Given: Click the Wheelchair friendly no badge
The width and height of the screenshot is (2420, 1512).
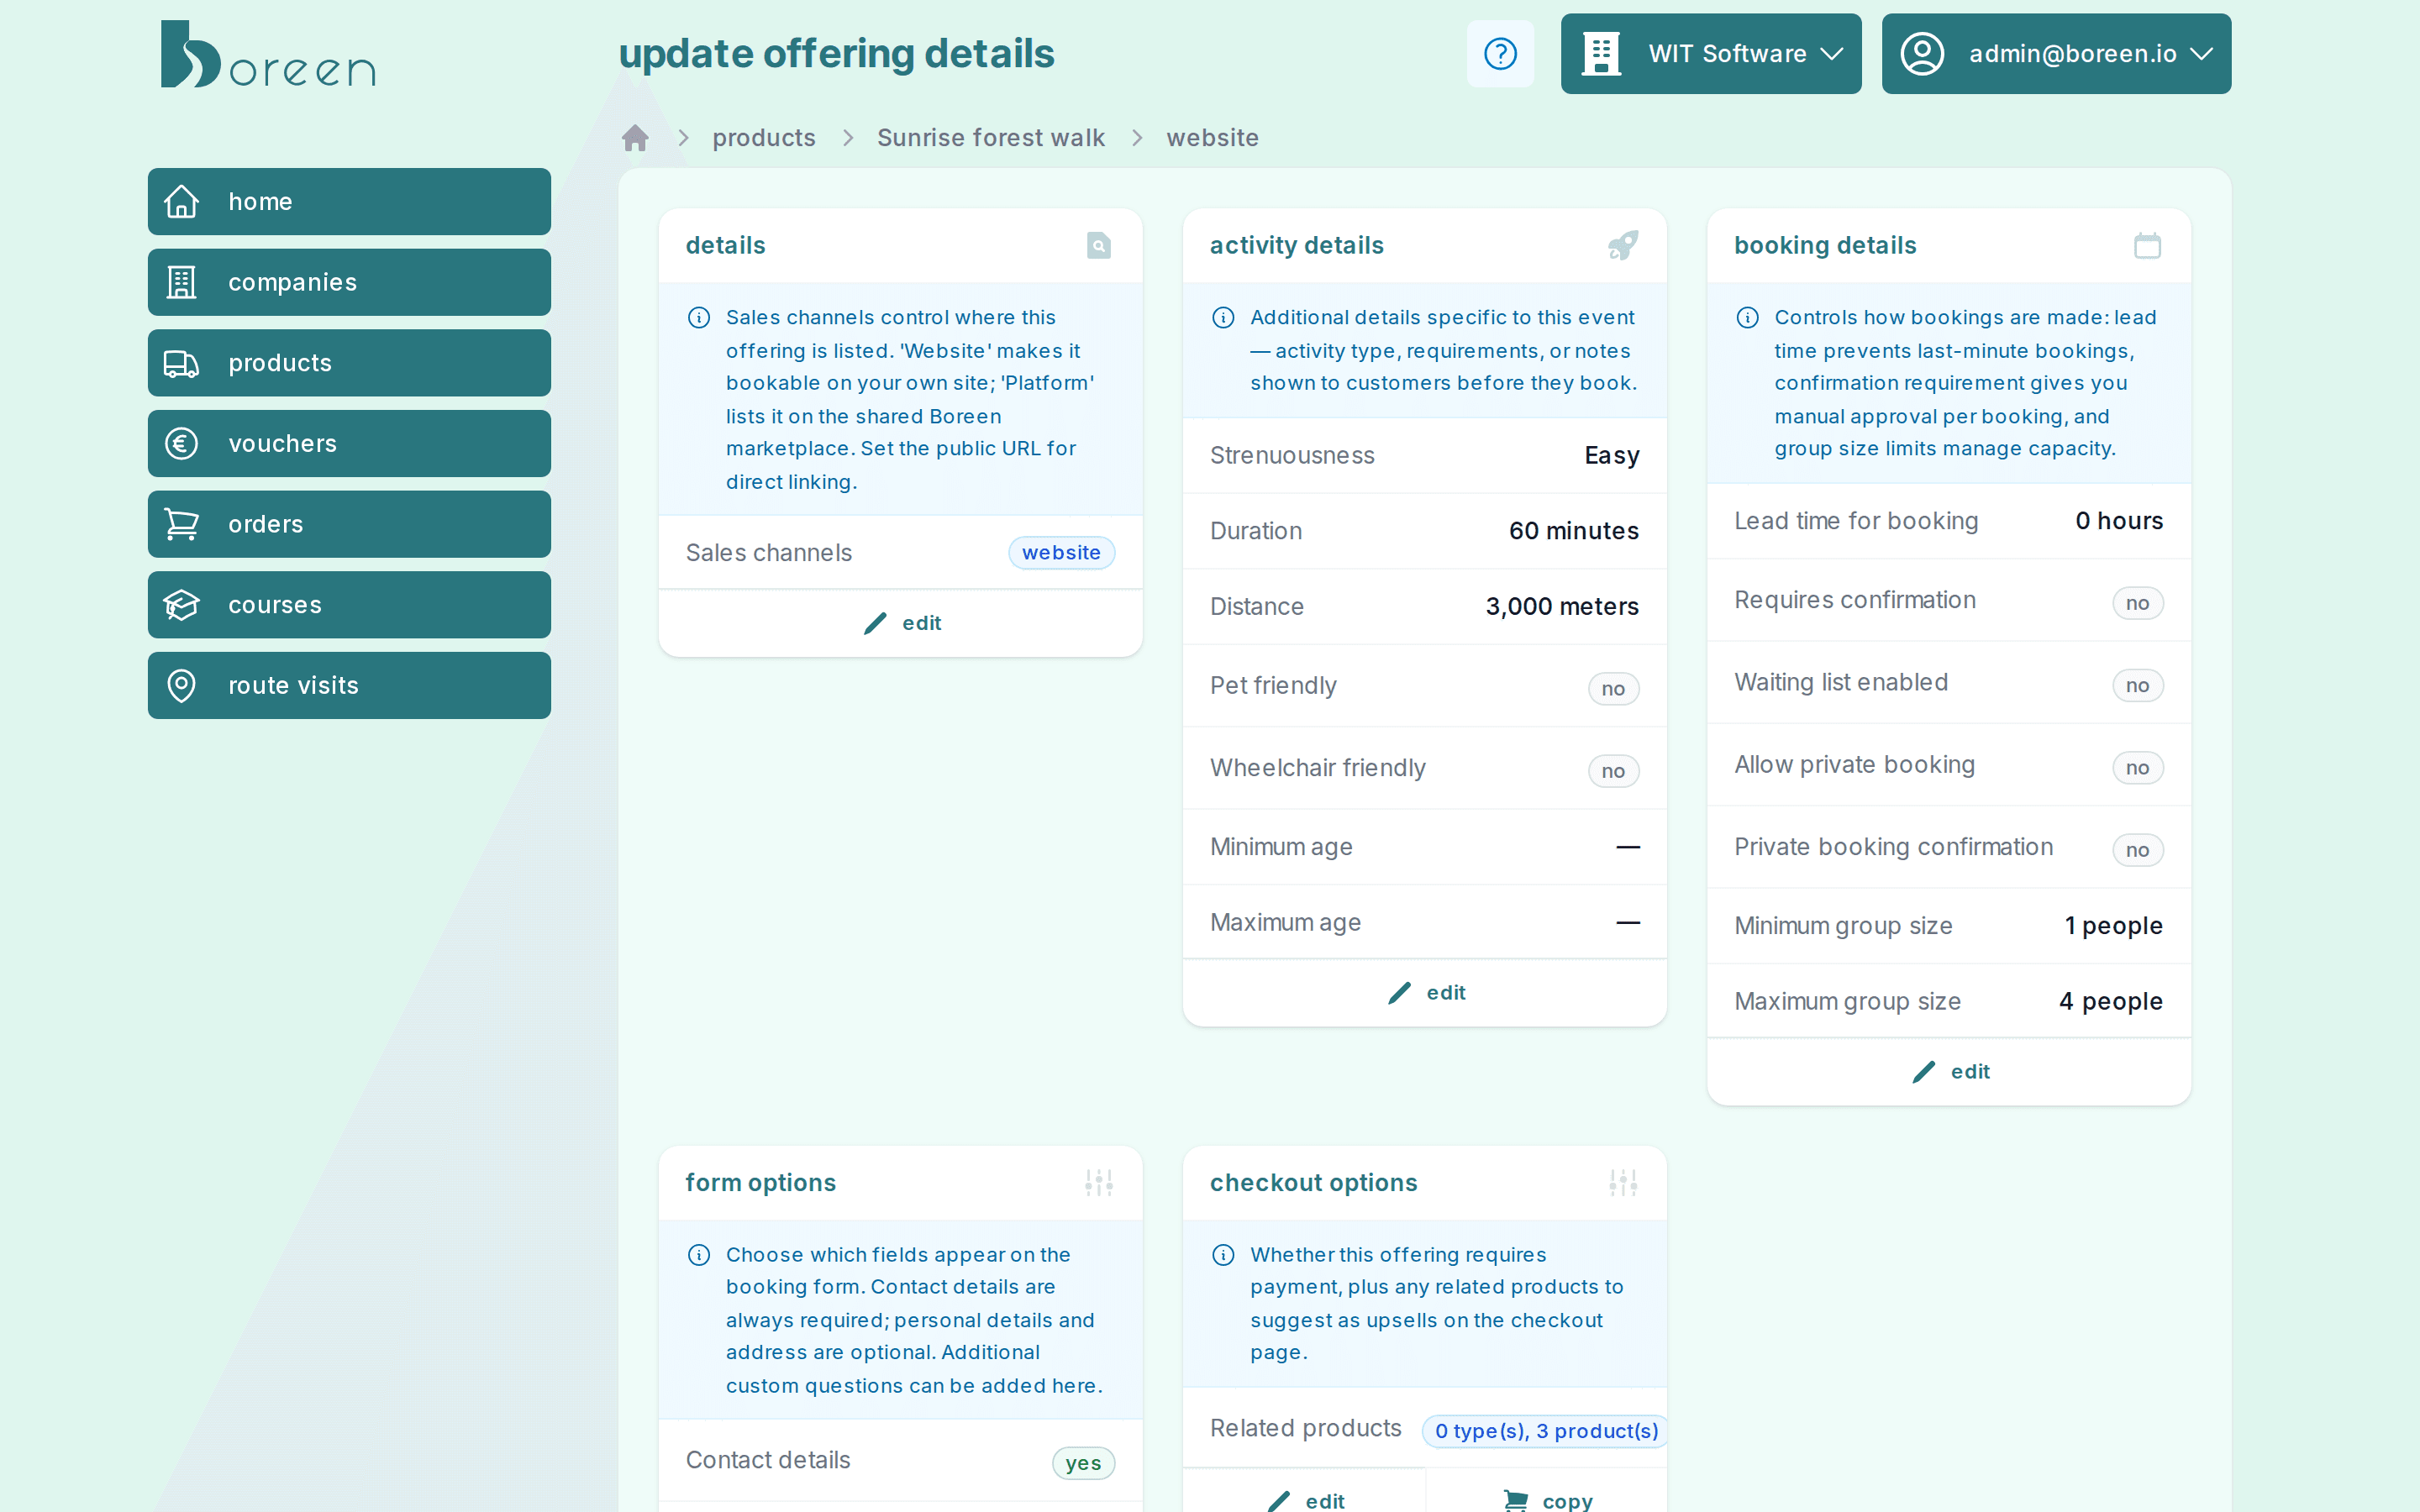Looking at the screenshot, I should coord(1613,771).
